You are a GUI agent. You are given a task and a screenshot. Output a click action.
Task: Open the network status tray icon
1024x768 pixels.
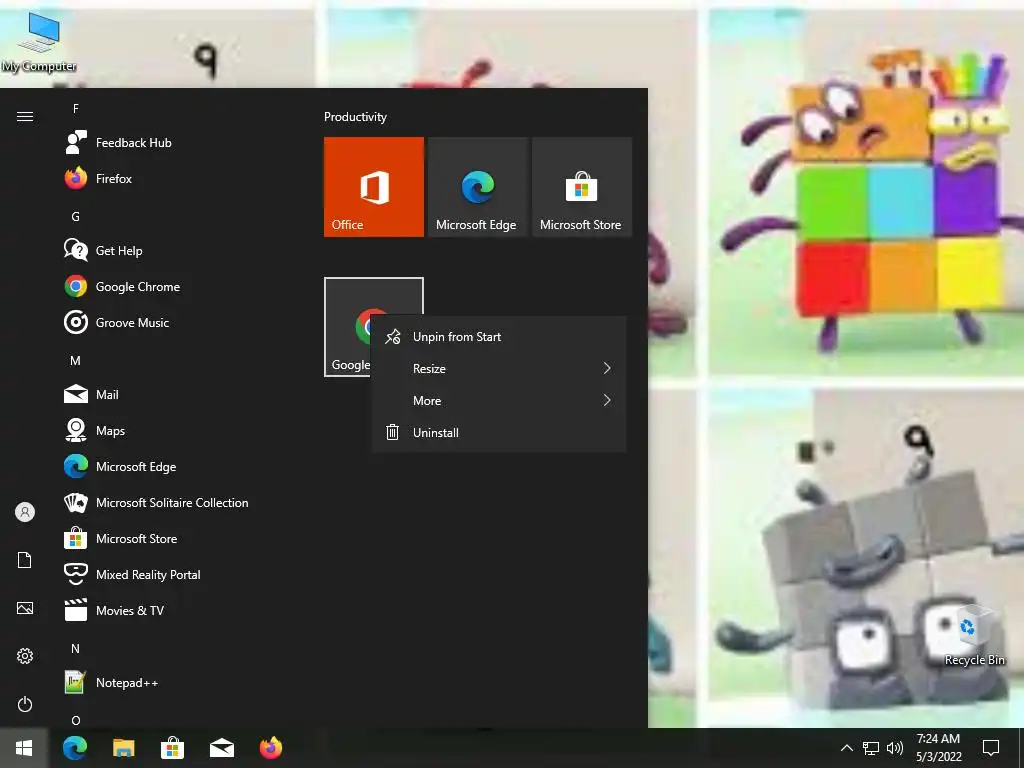pyautogui.click(x=871, y=748)
